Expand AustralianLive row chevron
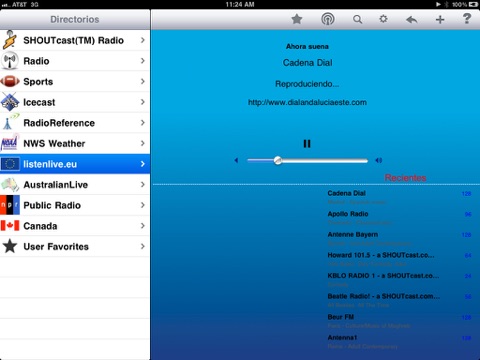 coord(143,185)
